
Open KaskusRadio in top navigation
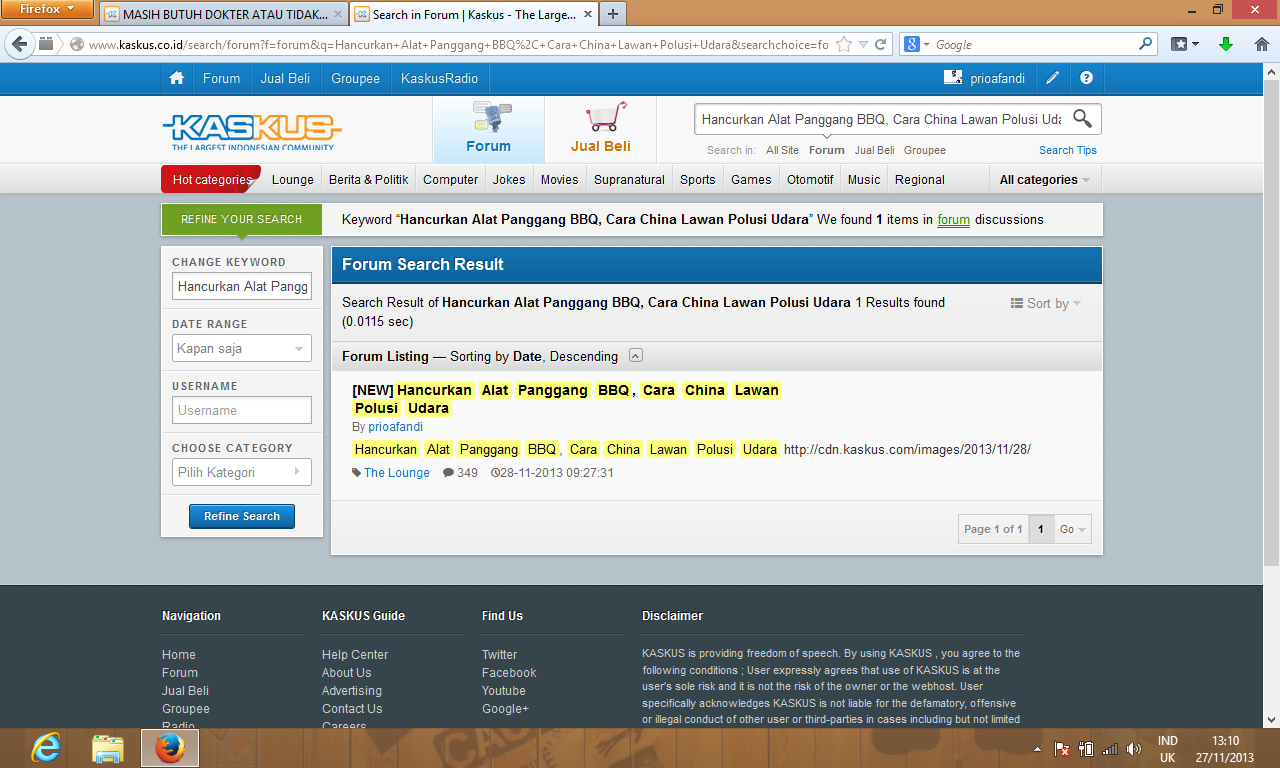[440, 78]
